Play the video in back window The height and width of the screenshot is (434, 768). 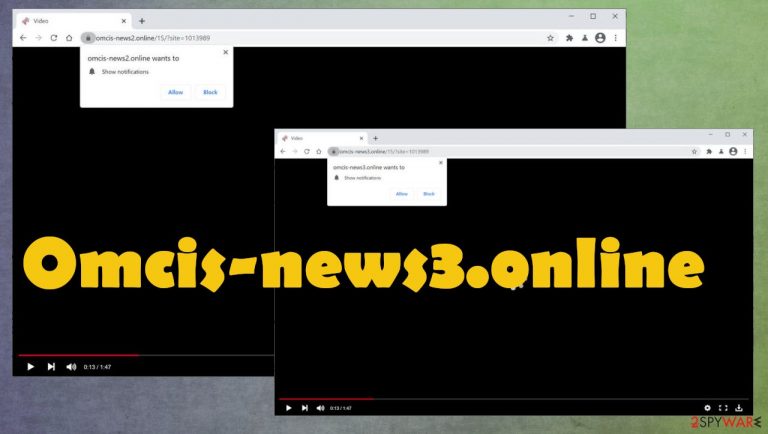(x=30, y=366)
